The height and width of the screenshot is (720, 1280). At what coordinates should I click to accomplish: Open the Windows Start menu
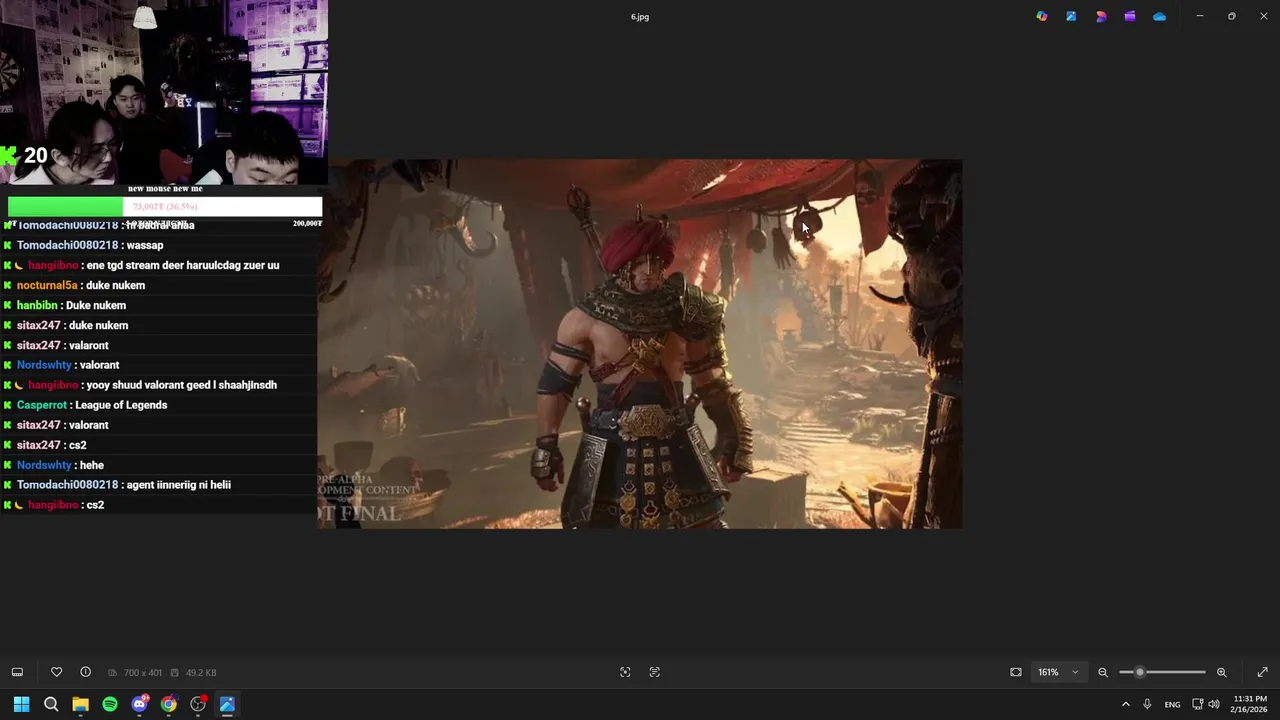pyautogui.click(x=21, y=704)
